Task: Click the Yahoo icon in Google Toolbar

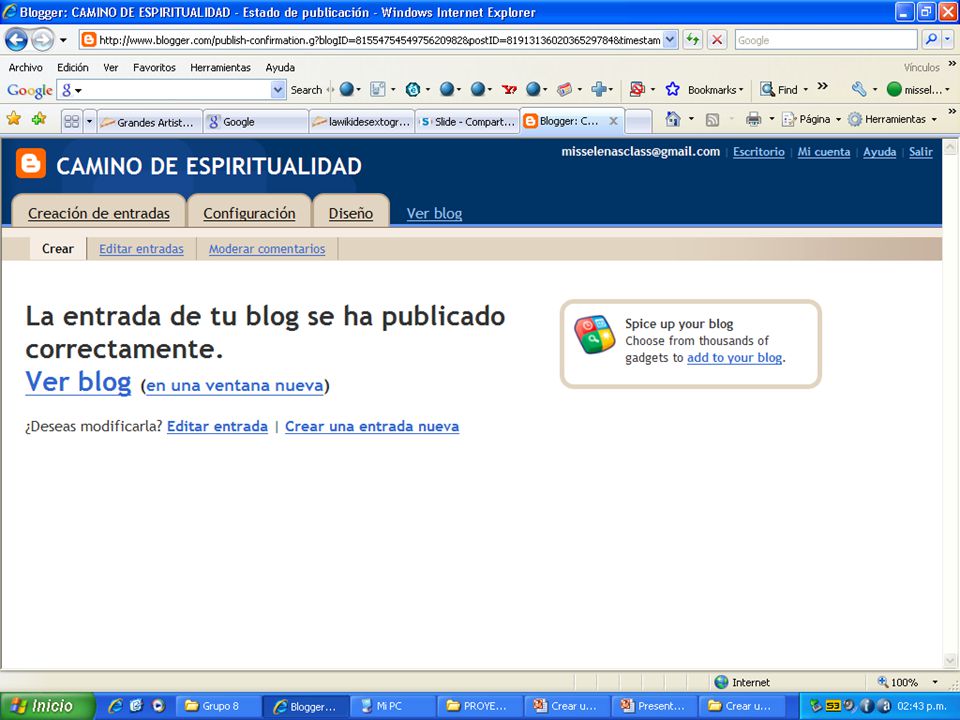Action: tap(509, 89)
